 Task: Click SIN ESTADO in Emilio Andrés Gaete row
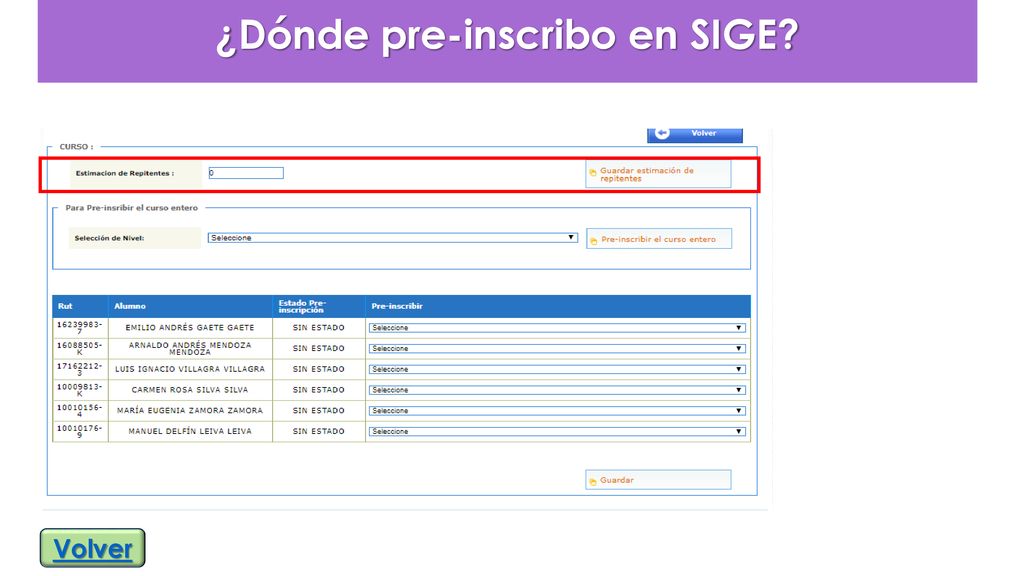point(319,328)
